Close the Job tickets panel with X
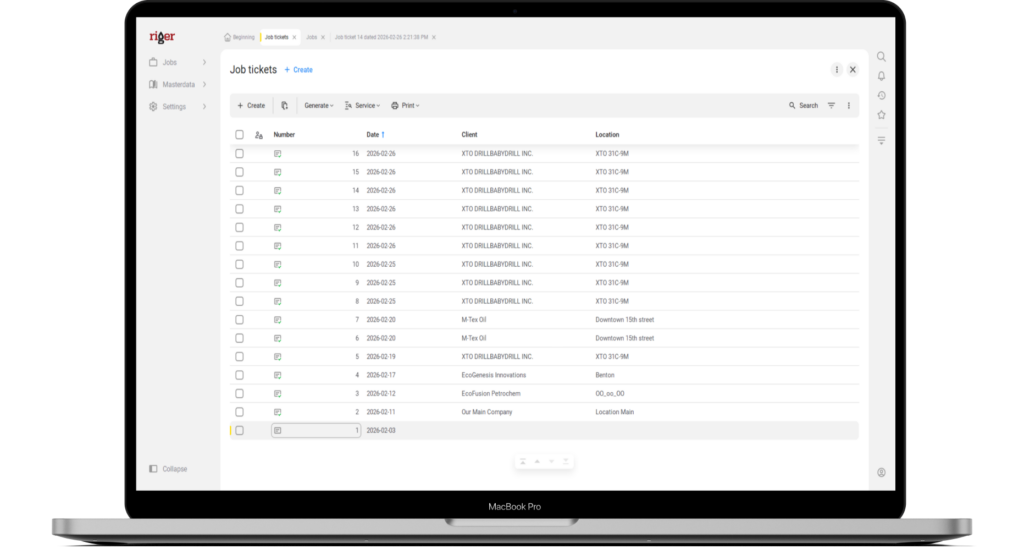The image size is (1024, 549). (852, 69)
